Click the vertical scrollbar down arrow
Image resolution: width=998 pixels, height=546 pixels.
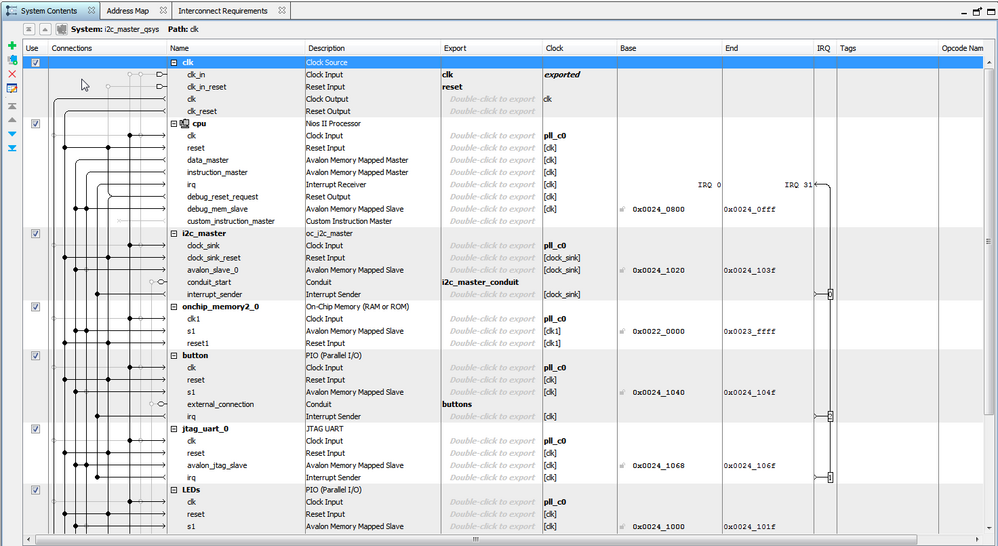point(989,528)
